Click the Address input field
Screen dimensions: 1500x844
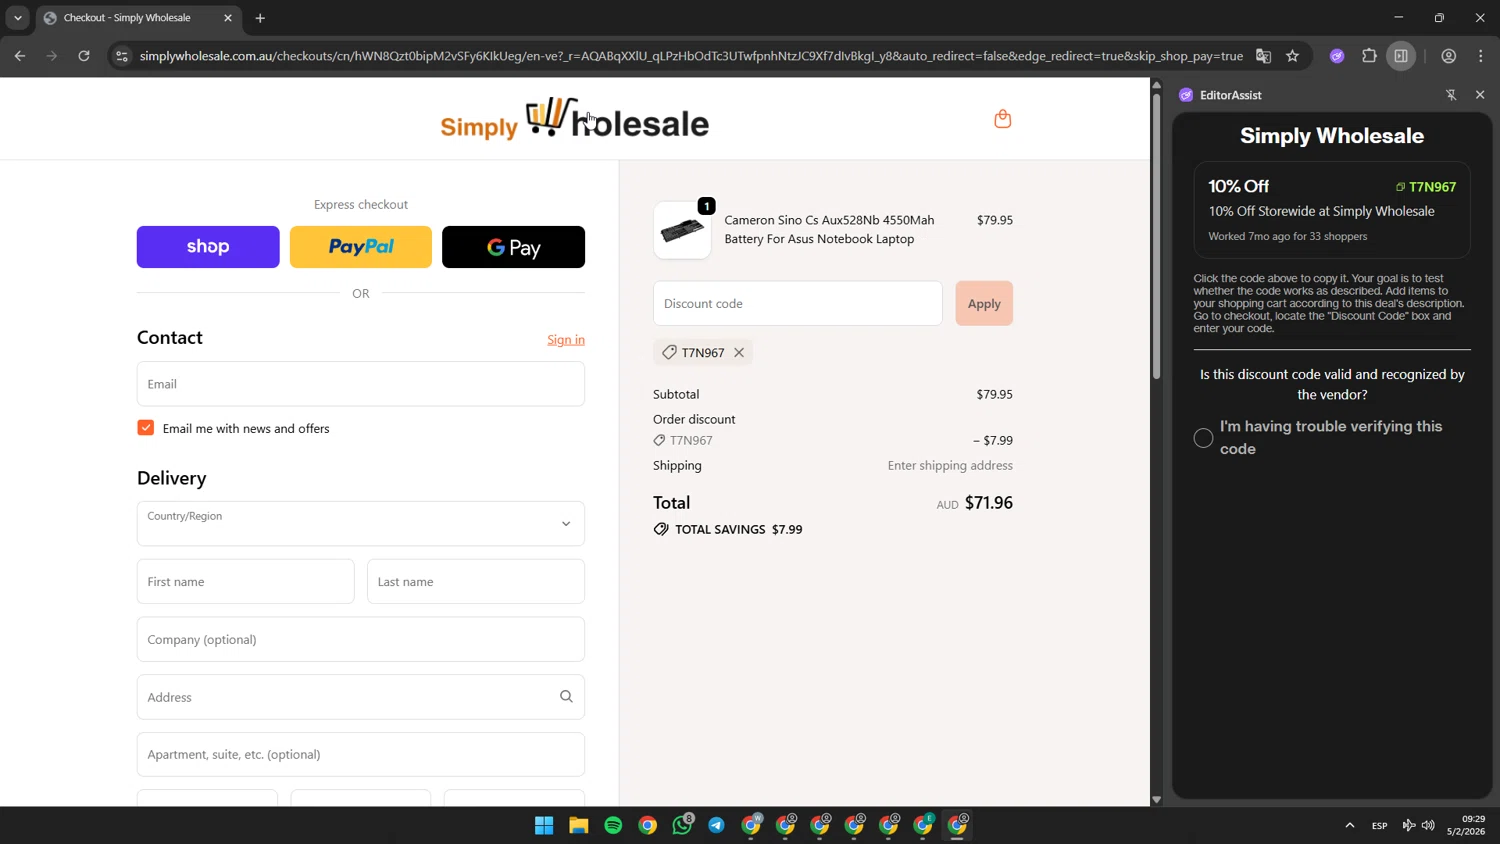361,697
